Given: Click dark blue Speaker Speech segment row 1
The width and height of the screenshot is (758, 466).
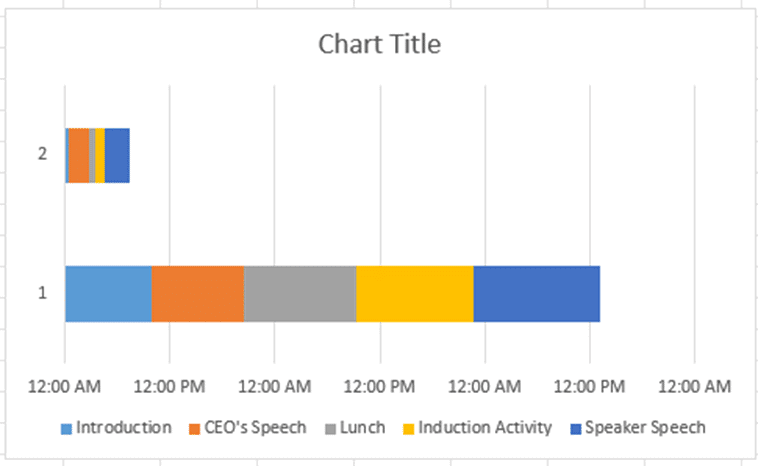Looking at the screenshot, I should (x=536, y=294).
